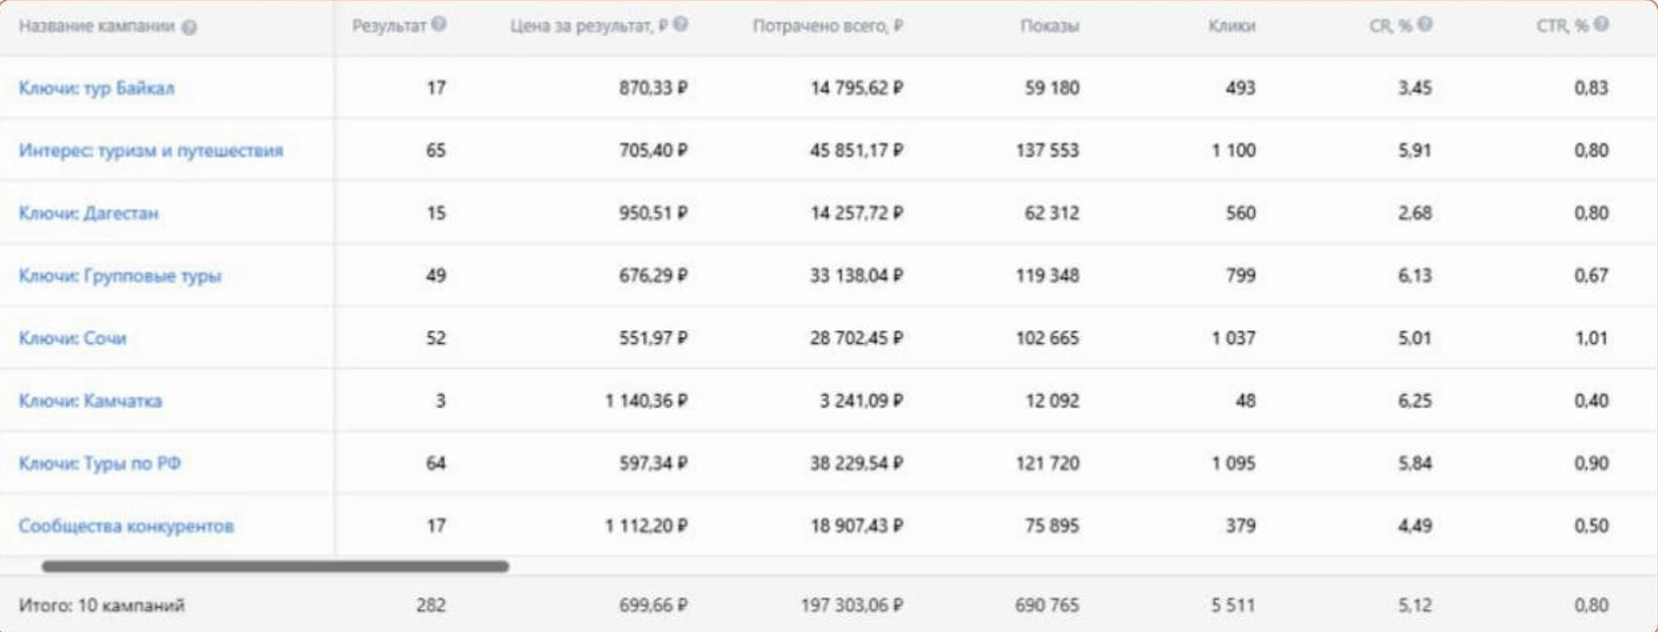The image size is (1658, 632).
Task: Open campaign Ключи: Дагестан
Action: click(x=88, y=213)
